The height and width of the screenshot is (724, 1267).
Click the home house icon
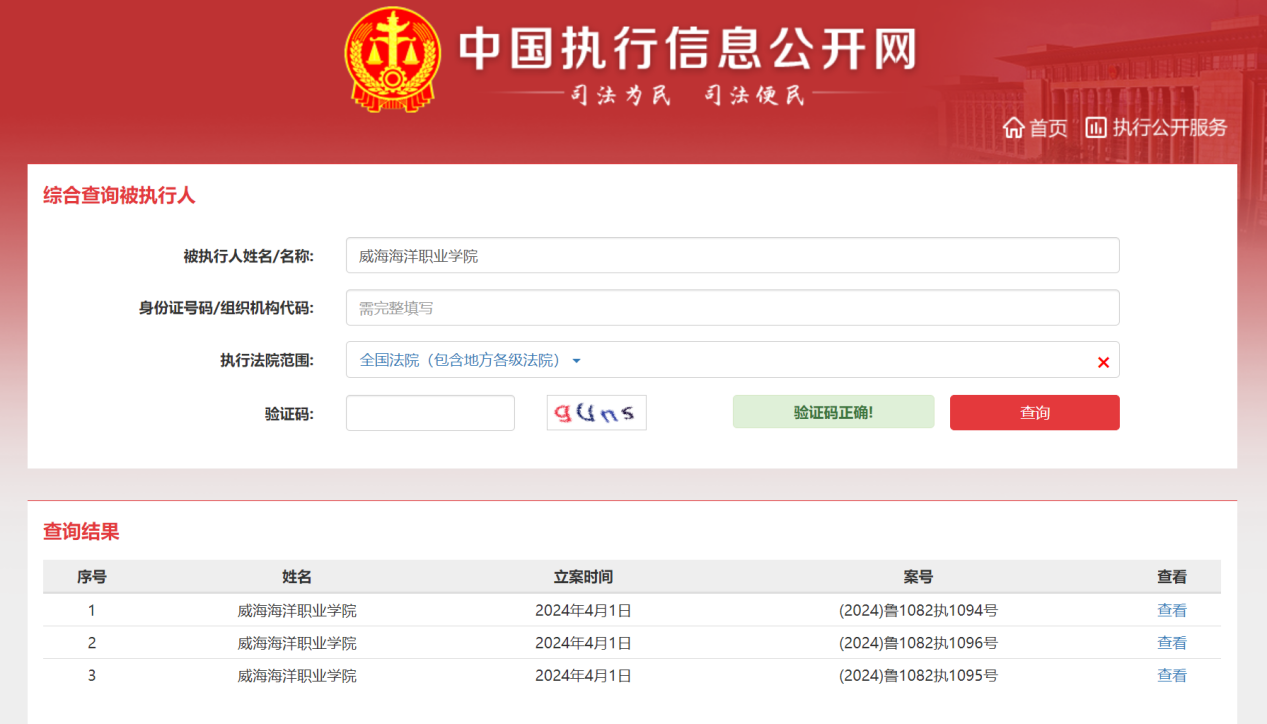click(1013, 128)
